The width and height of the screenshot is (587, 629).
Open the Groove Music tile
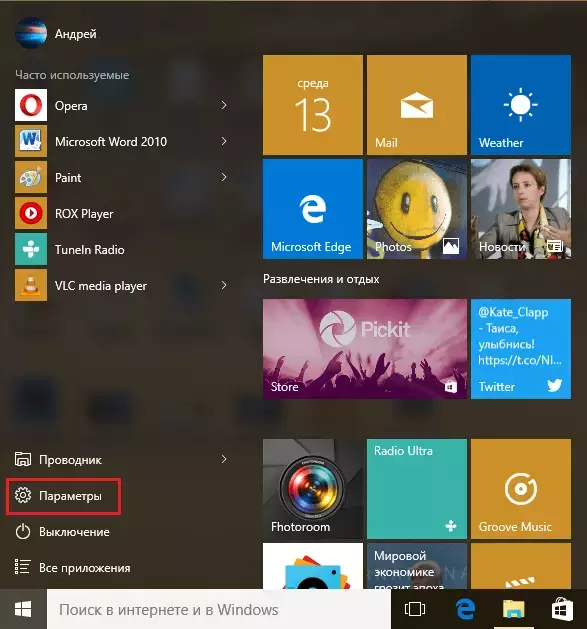pos(521,489)
